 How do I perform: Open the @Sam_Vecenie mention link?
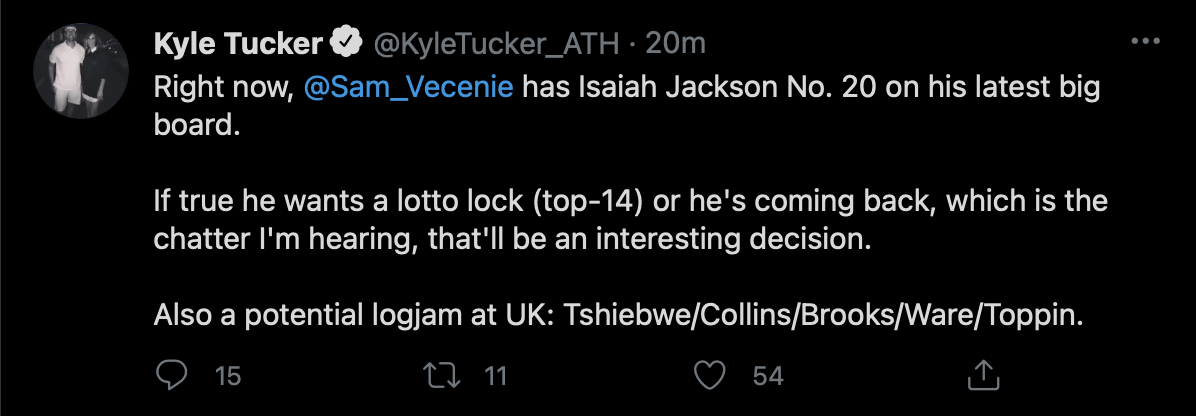(x=407, y=88)
